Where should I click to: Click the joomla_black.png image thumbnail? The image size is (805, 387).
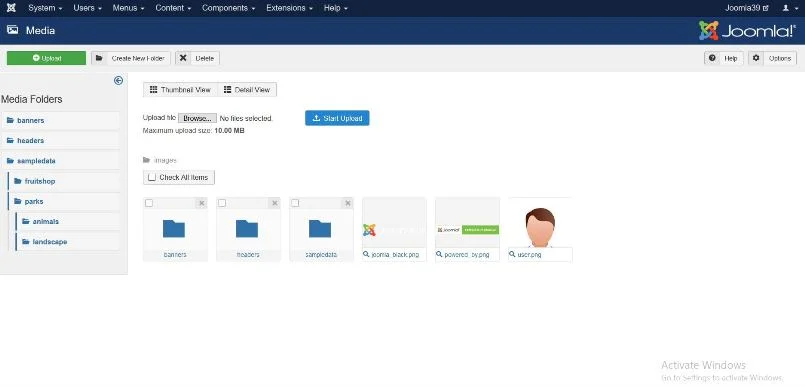point(394,223)
